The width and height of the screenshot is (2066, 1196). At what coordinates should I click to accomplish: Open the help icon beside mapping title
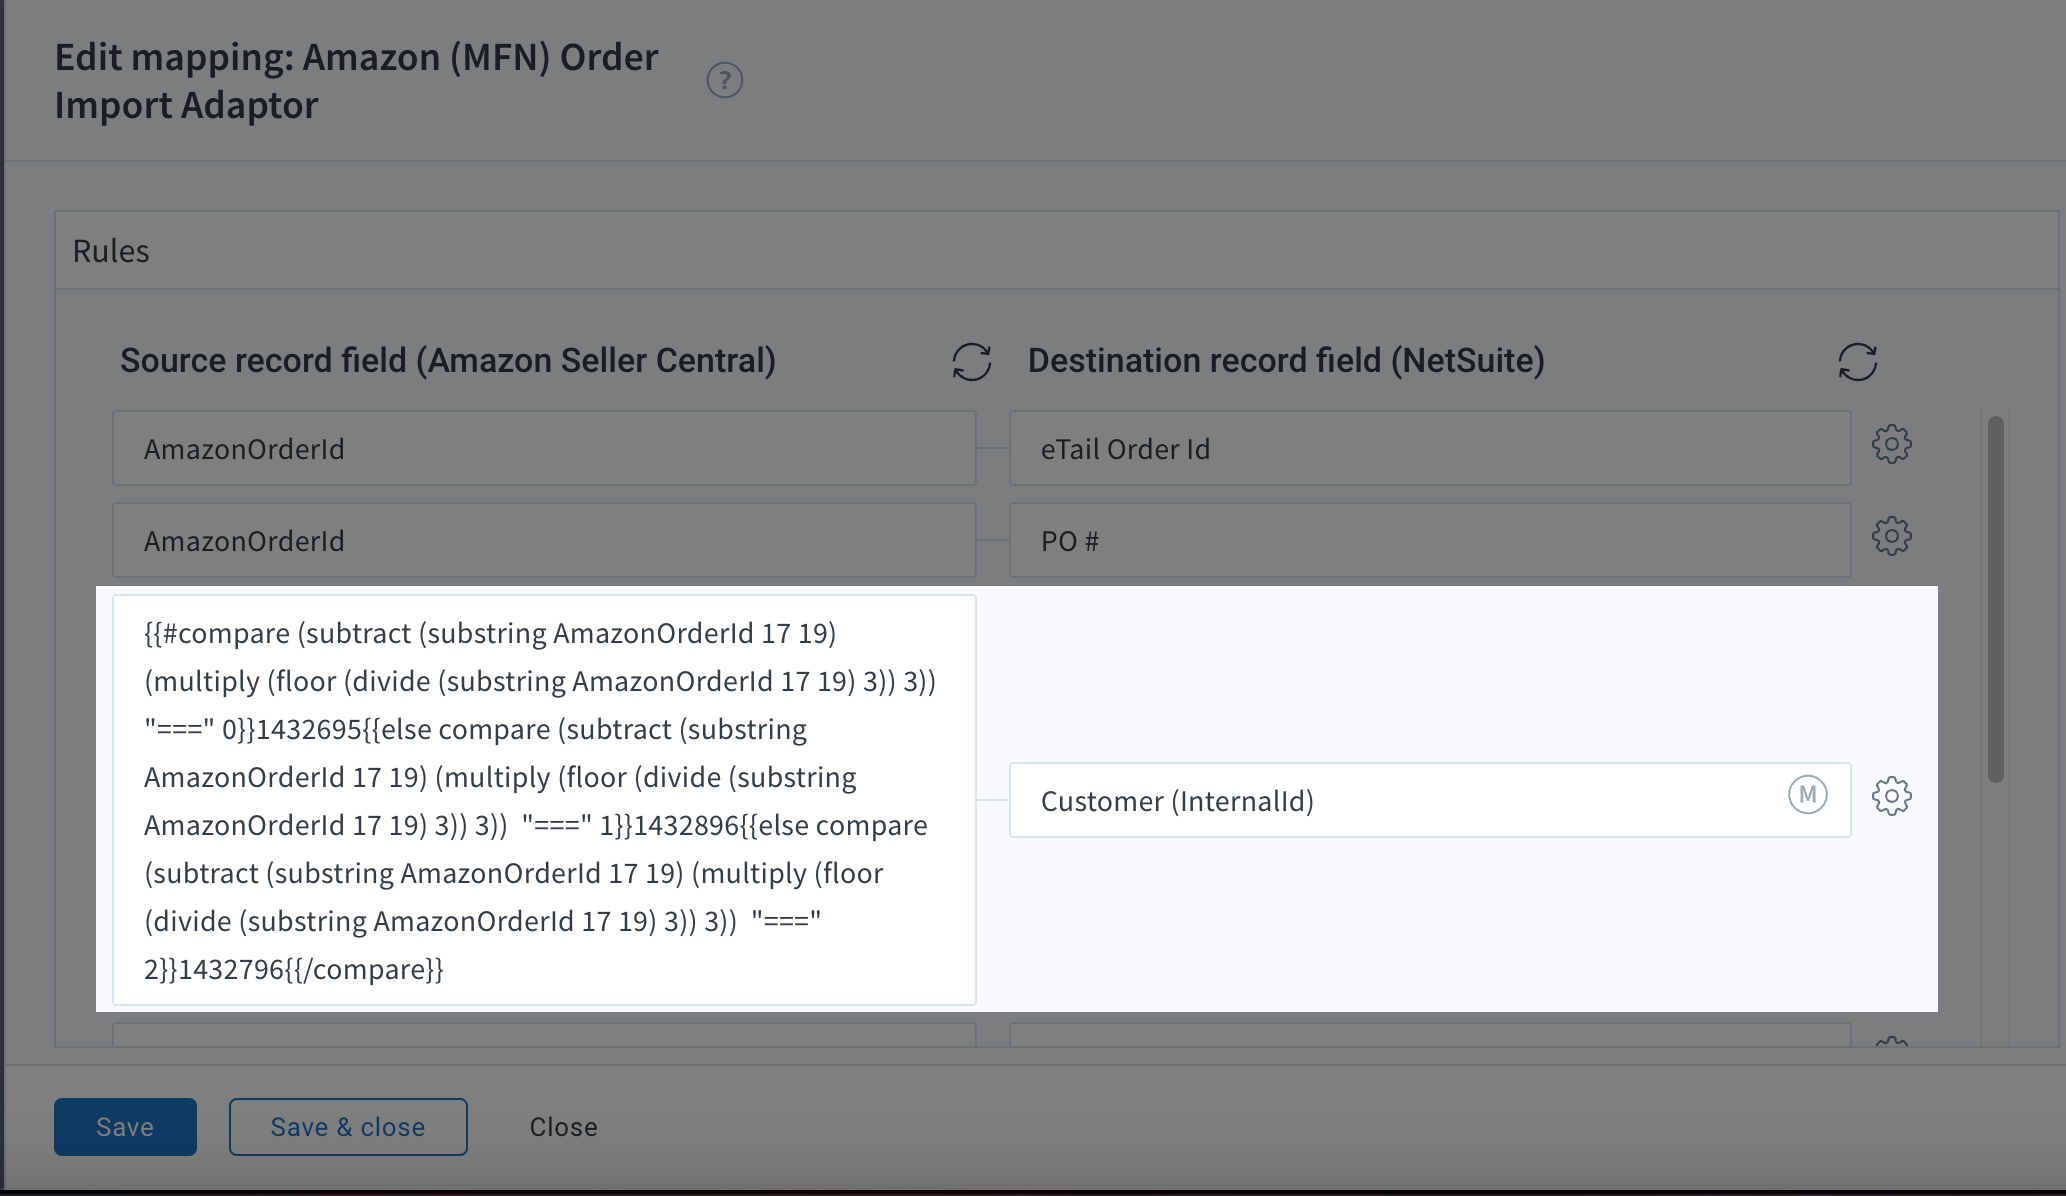(725, 80)
